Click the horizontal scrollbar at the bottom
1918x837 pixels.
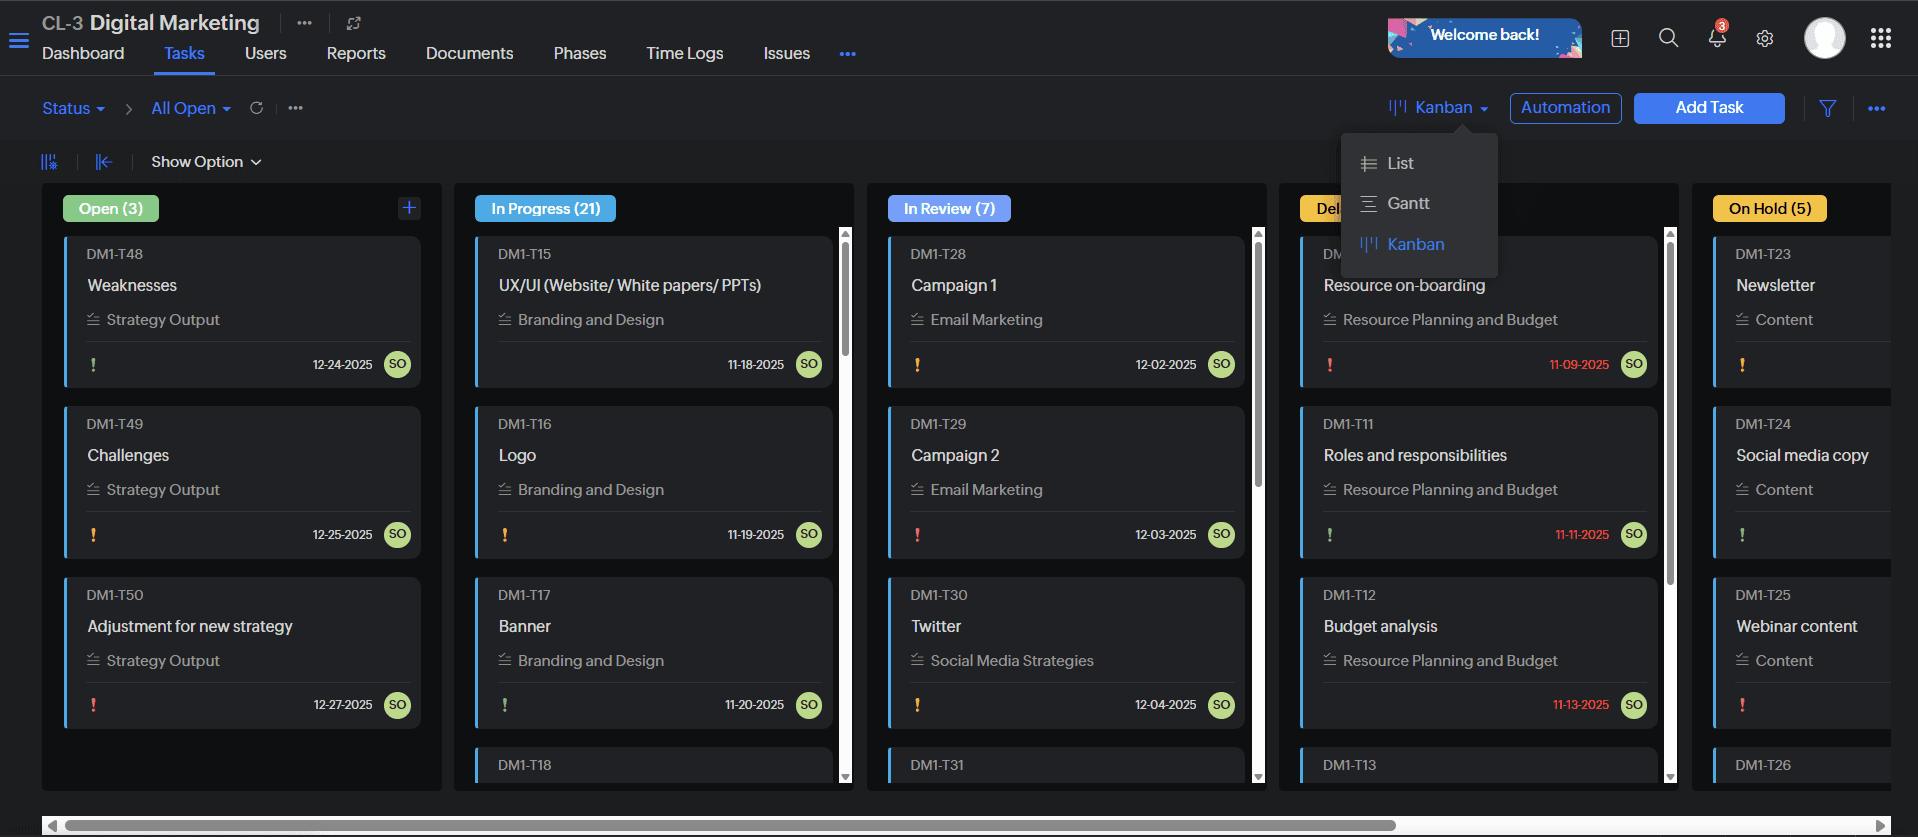(x=730, y=825)
